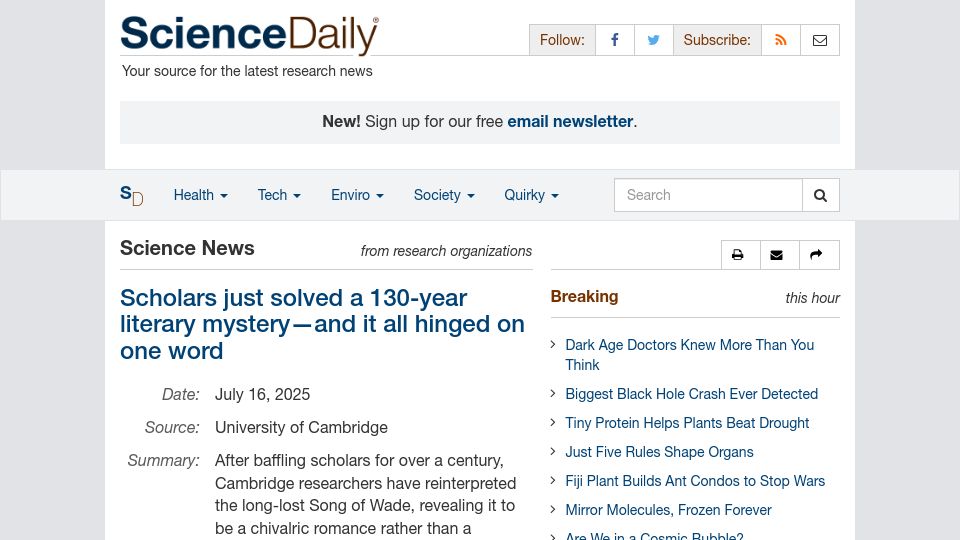Screen dimensions: 960x540
Task: Click the SD home logo in navigation bar
Action: 132,195
